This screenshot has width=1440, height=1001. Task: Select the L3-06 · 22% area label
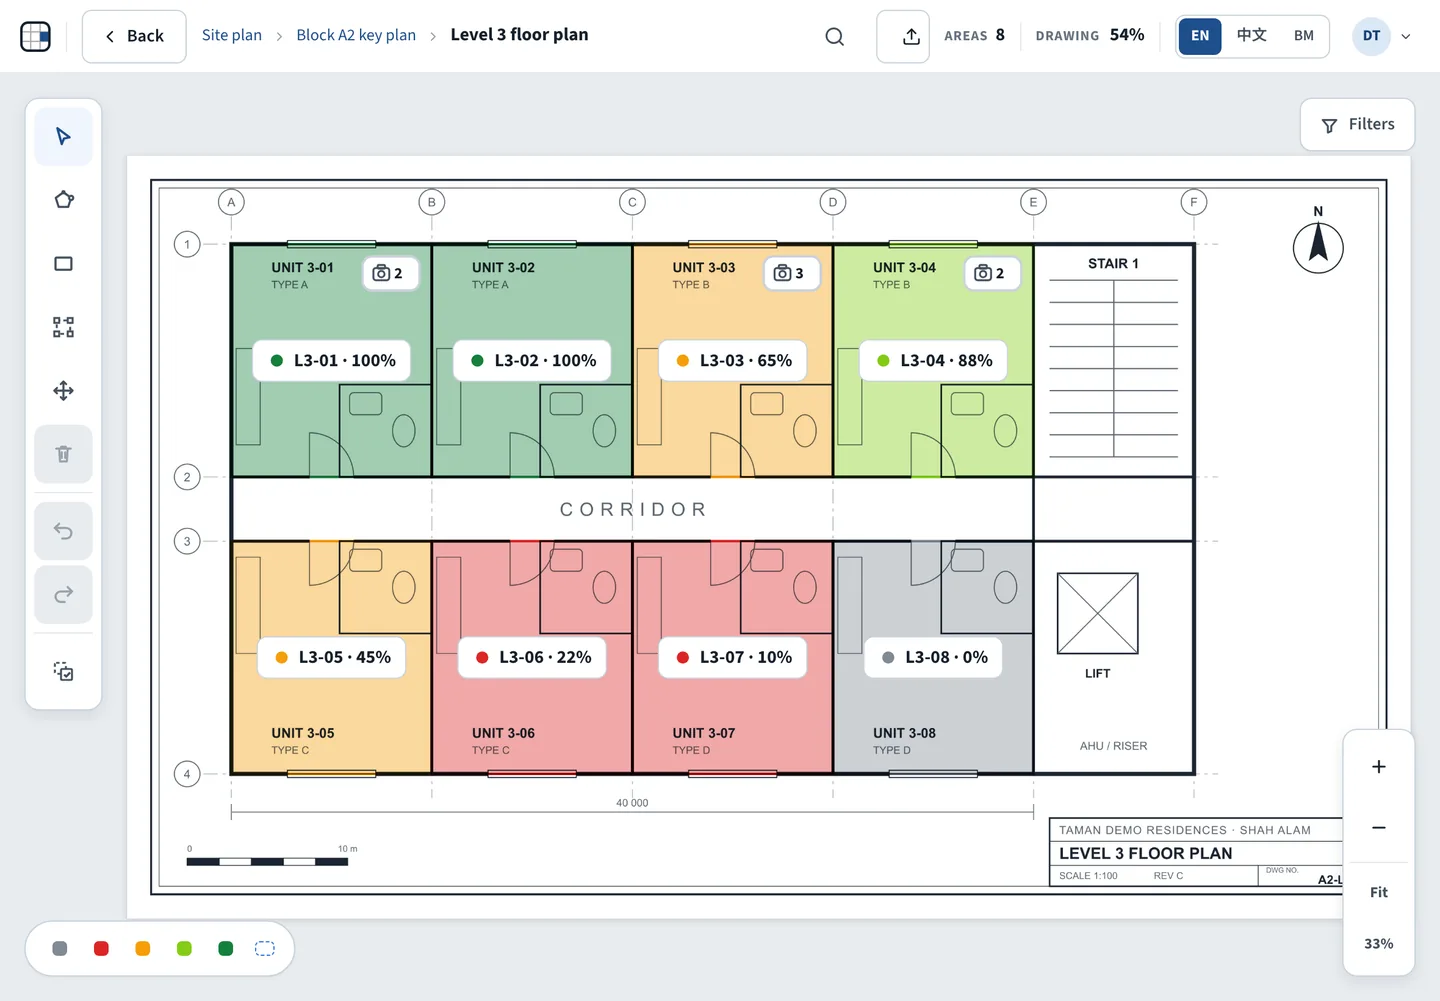533,658
